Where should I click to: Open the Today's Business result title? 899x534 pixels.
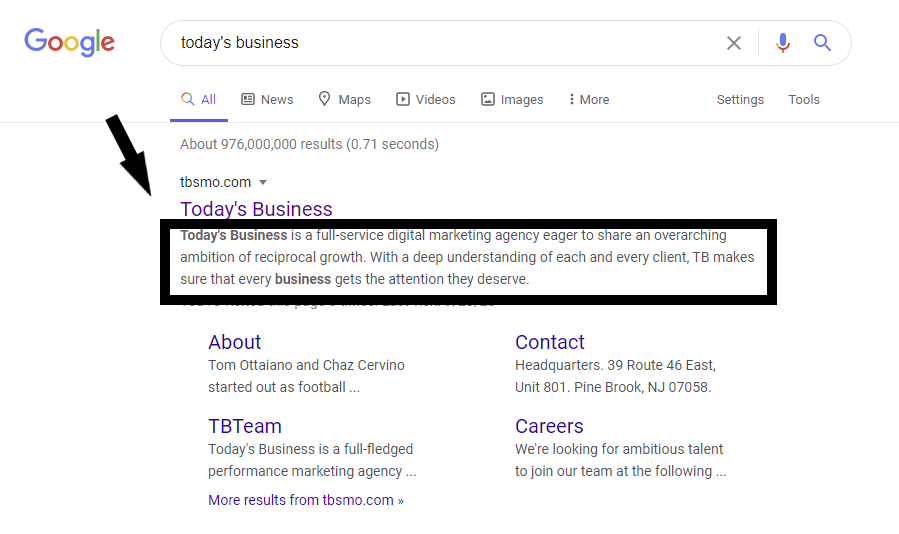256,209
